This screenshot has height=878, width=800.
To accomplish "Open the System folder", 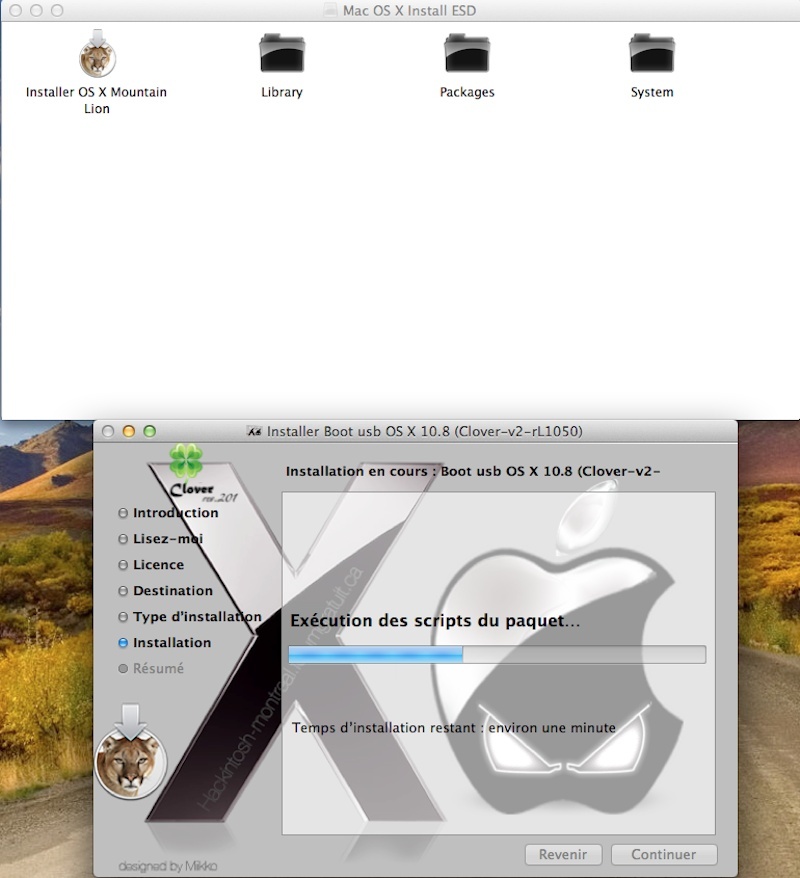I will pyautogui.click(x=652, y=53).
